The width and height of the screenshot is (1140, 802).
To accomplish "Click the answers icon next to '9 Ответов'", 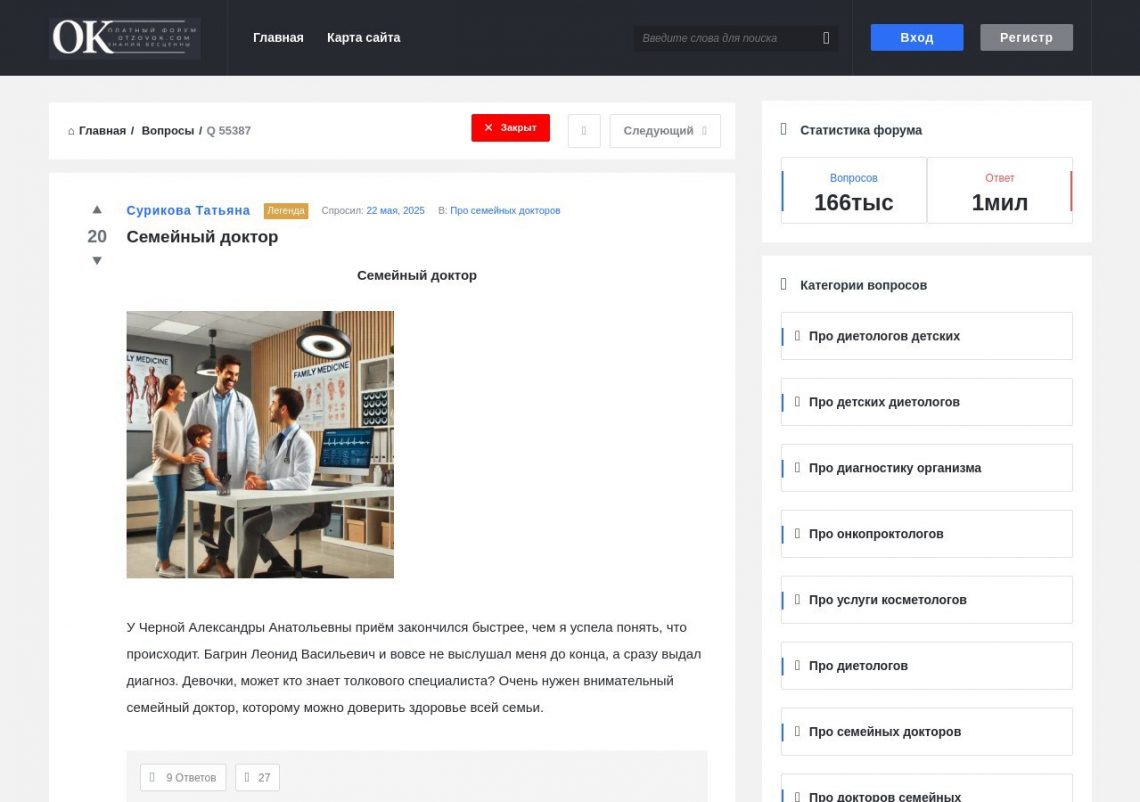I will 152,777.
